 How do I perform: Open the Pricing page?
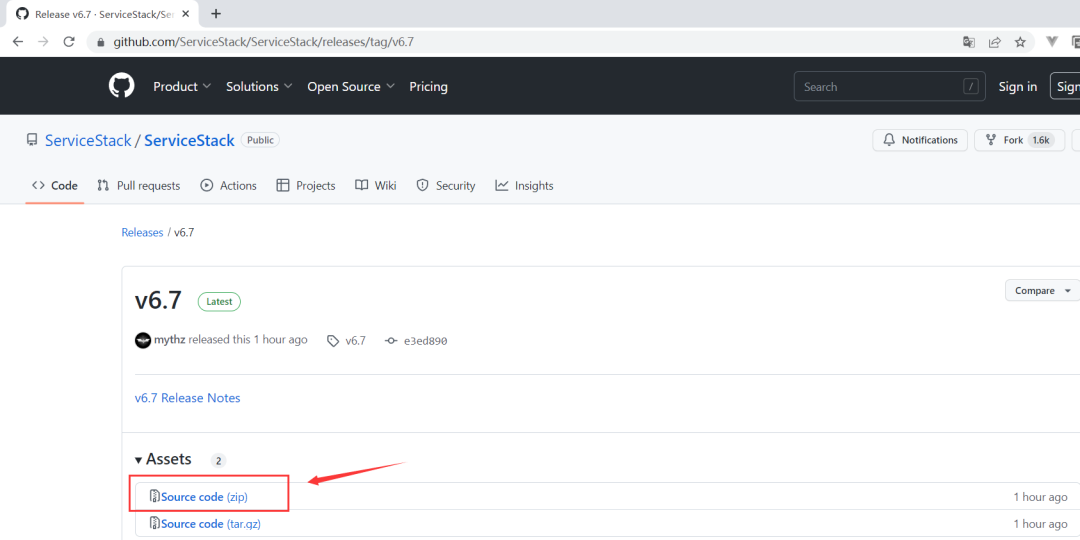(428, 87)
